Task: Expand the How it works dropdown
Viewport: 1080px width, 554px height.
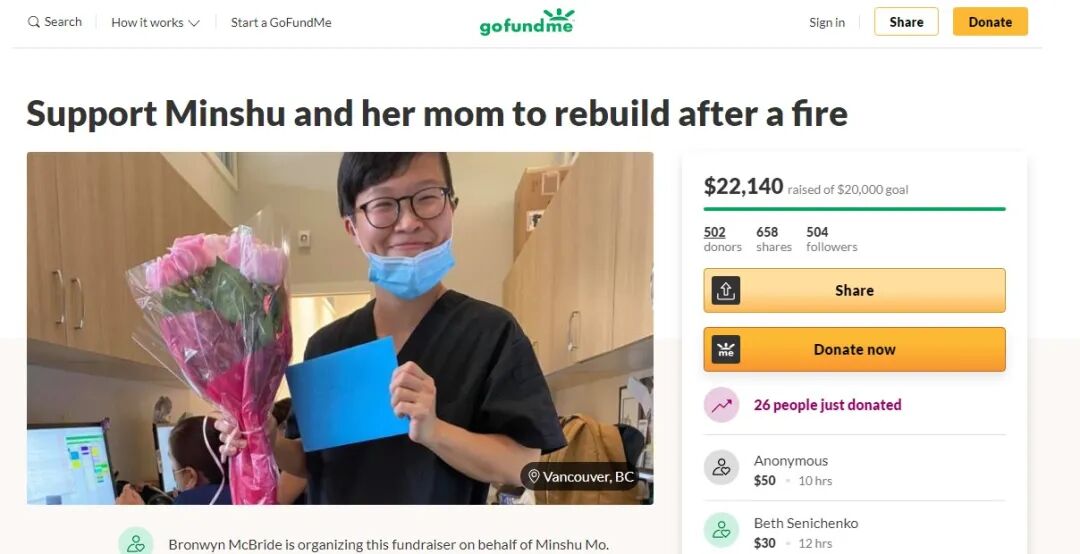Action: pos(155,22)
